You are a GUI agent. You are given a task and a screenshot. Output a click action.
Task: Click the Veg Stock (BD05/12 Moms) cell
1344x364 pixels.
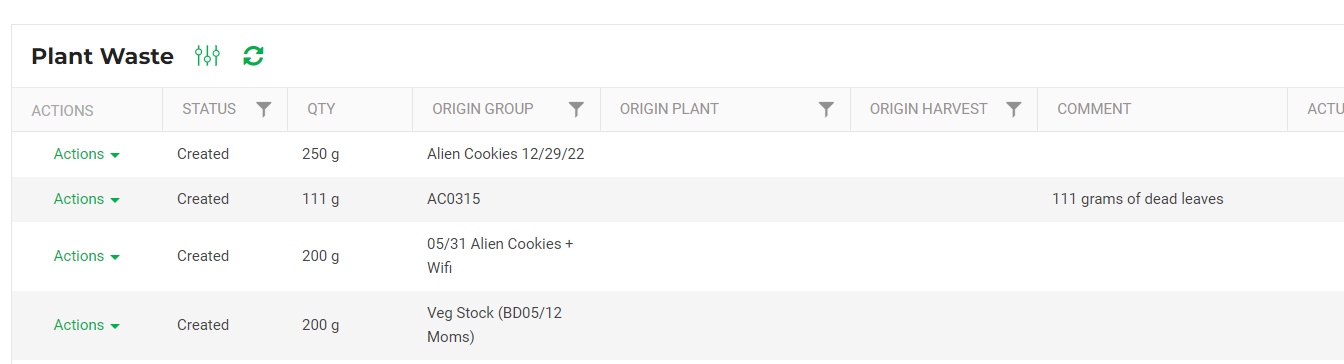coord(495,325)
